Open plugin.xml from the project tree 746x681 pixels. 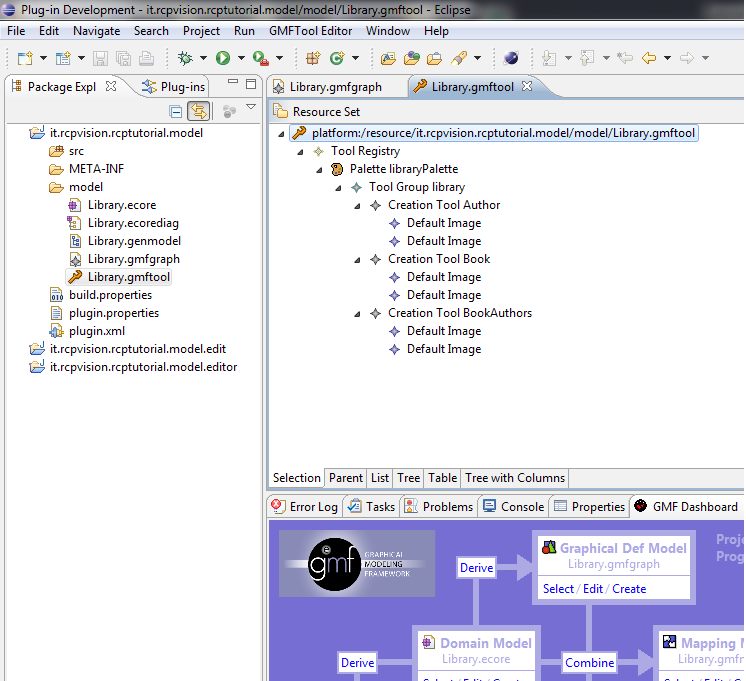pos(96,331)
